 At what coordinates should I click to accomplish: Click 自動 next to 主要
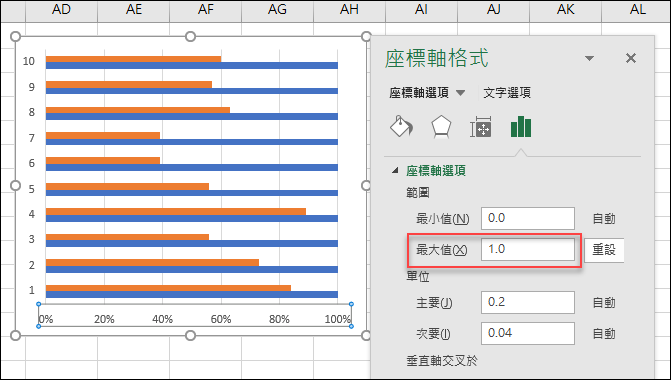click(x=604, y=303)
